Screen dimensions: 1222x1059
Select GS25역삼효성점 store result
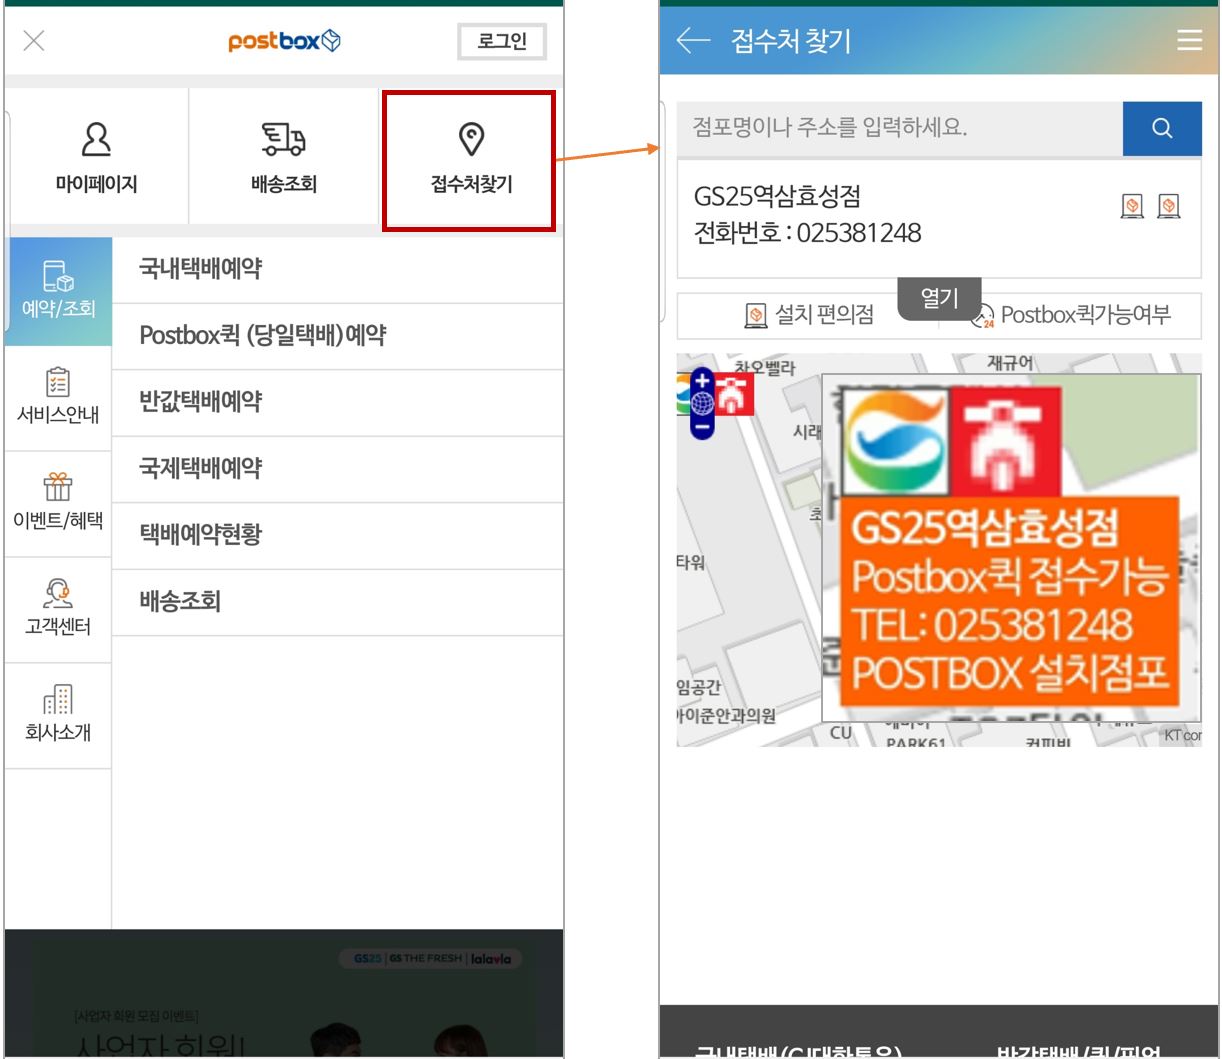939,218
